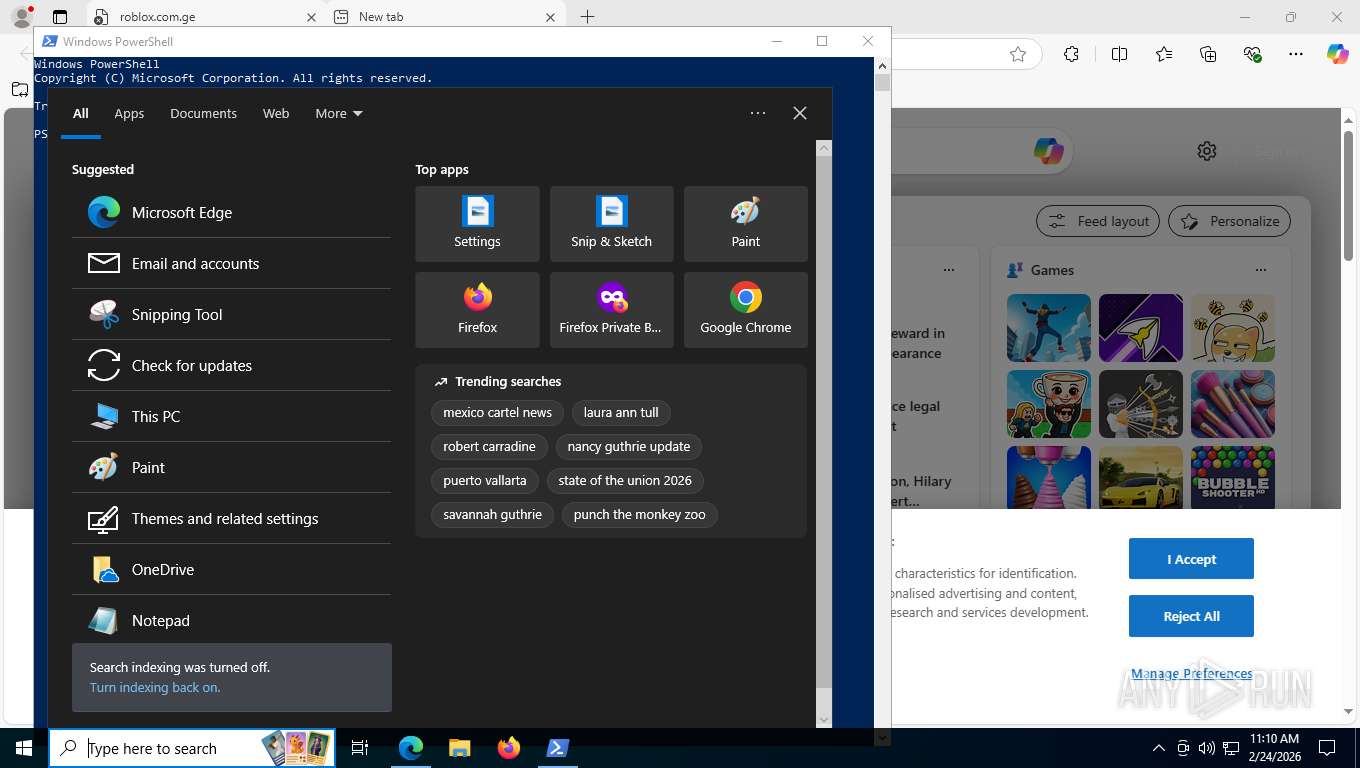Switch to the roblox.com.ge browser tab
This screenshot has width=1360, height=768.
[x=204, y=17]
